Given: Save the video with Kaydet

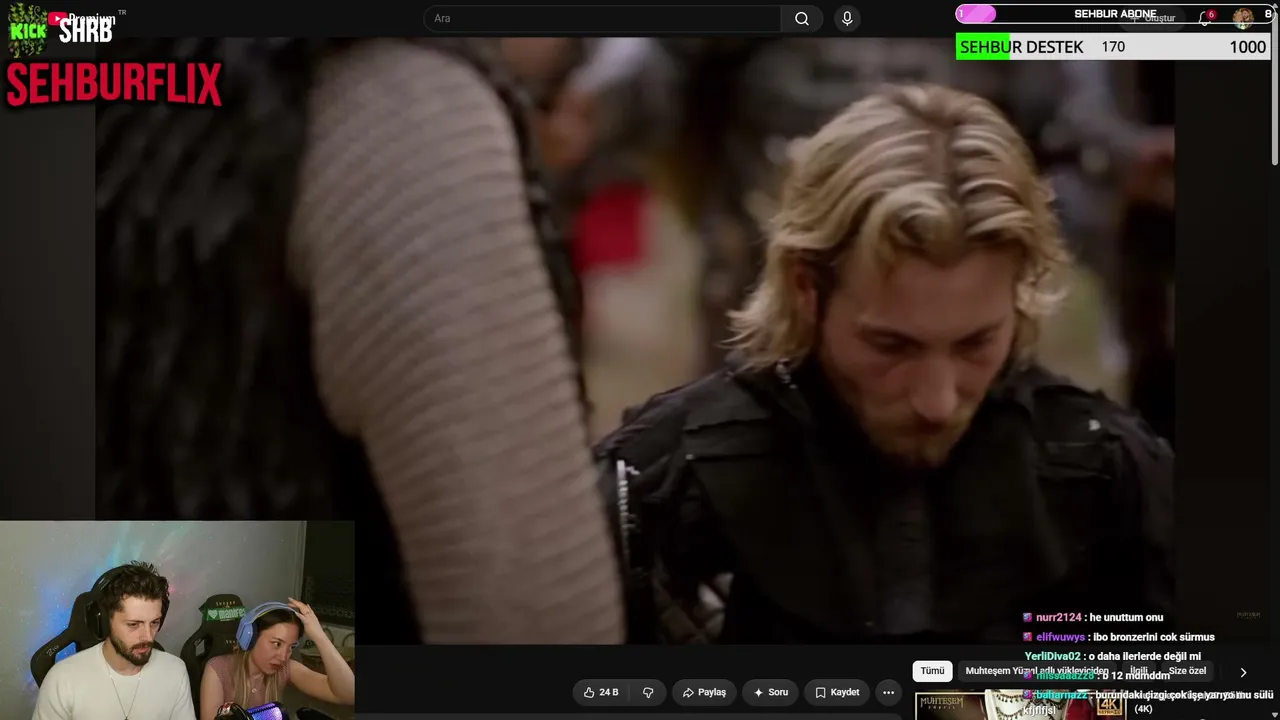Looking at the screenshot, I should click(837, 692).
